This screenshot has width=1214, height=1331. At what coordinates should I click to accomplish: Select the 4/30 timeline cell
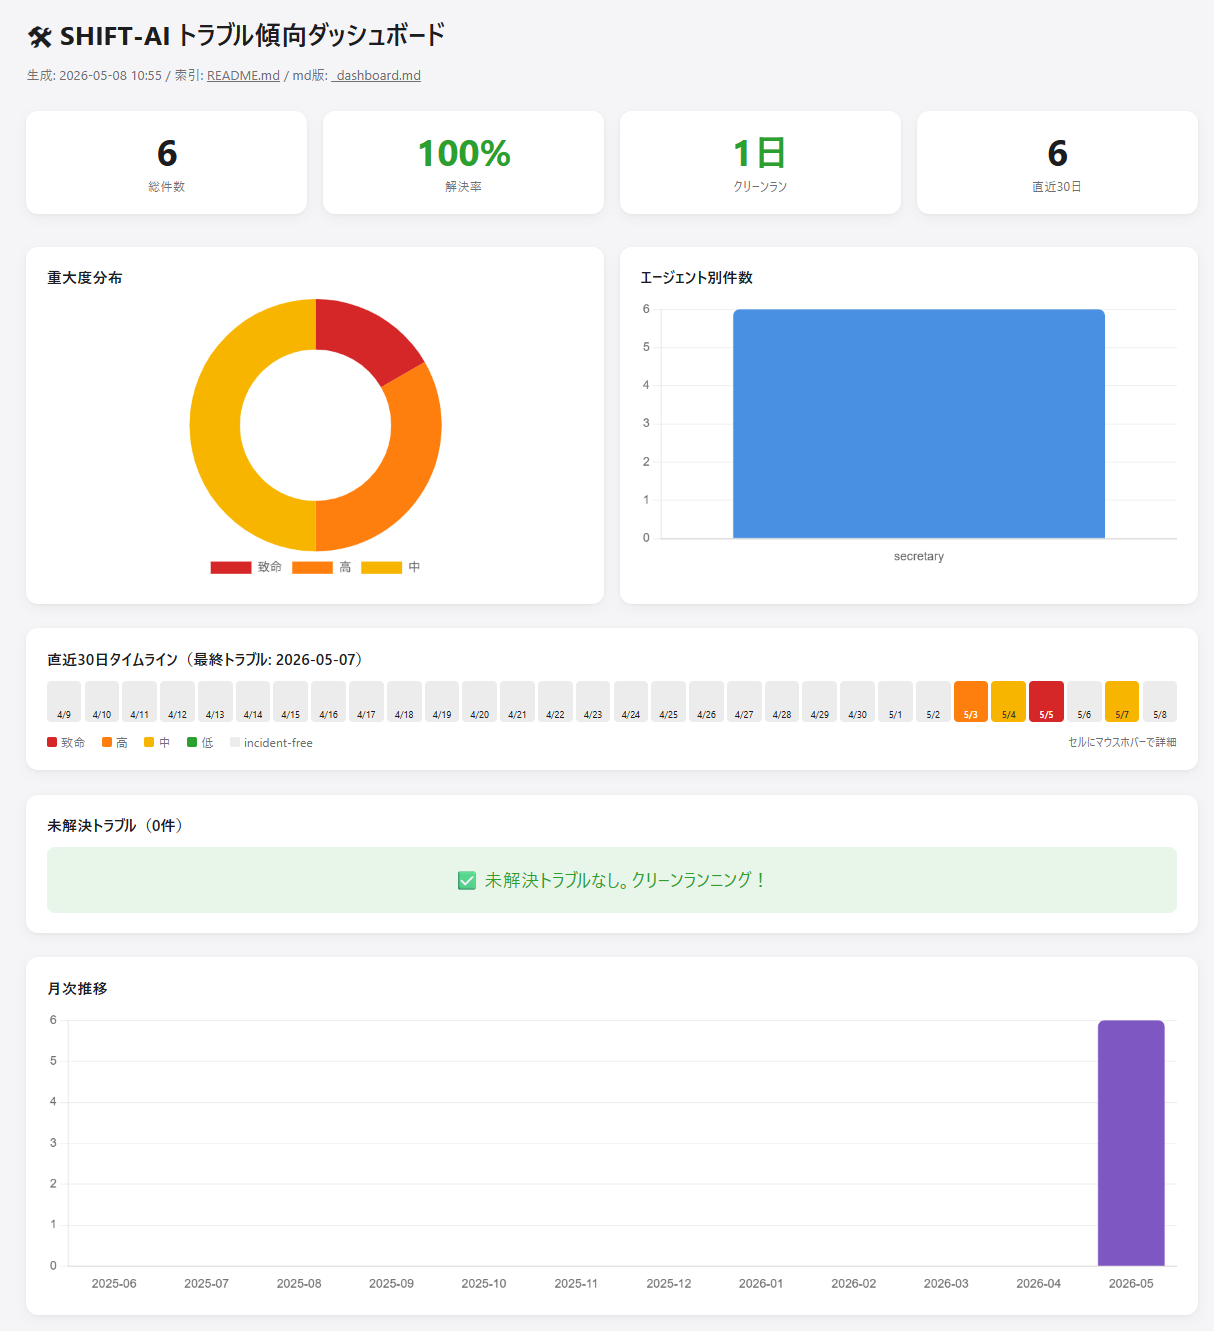click(x=857, y=701)
